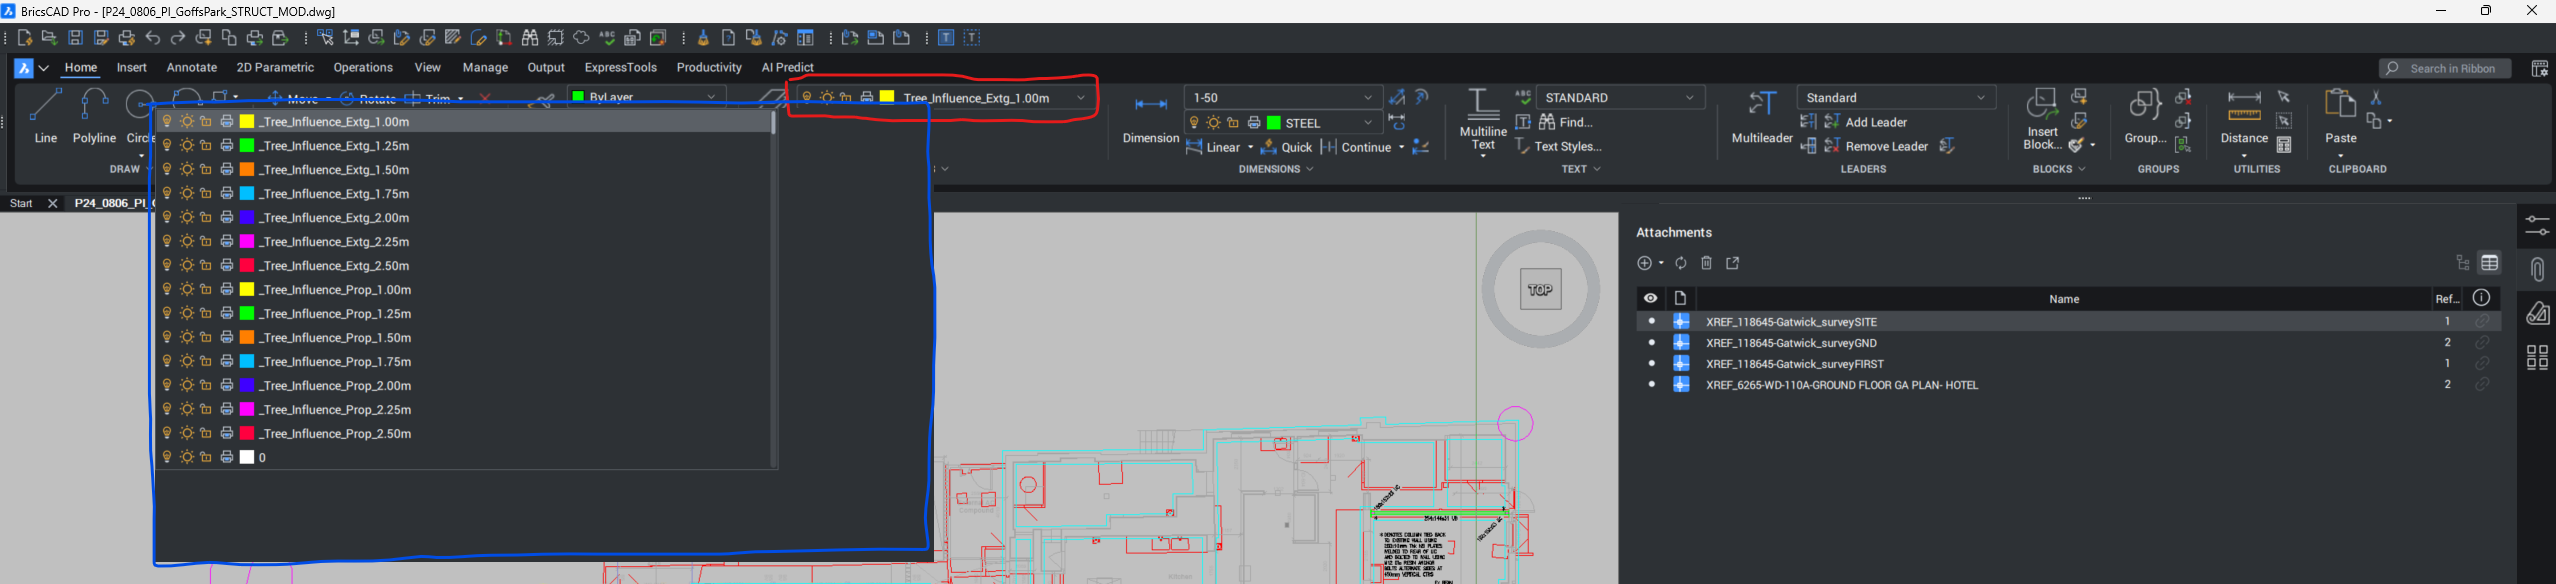
Task: Switch to the Annotate ribbon tab
Action: [191, 68]
